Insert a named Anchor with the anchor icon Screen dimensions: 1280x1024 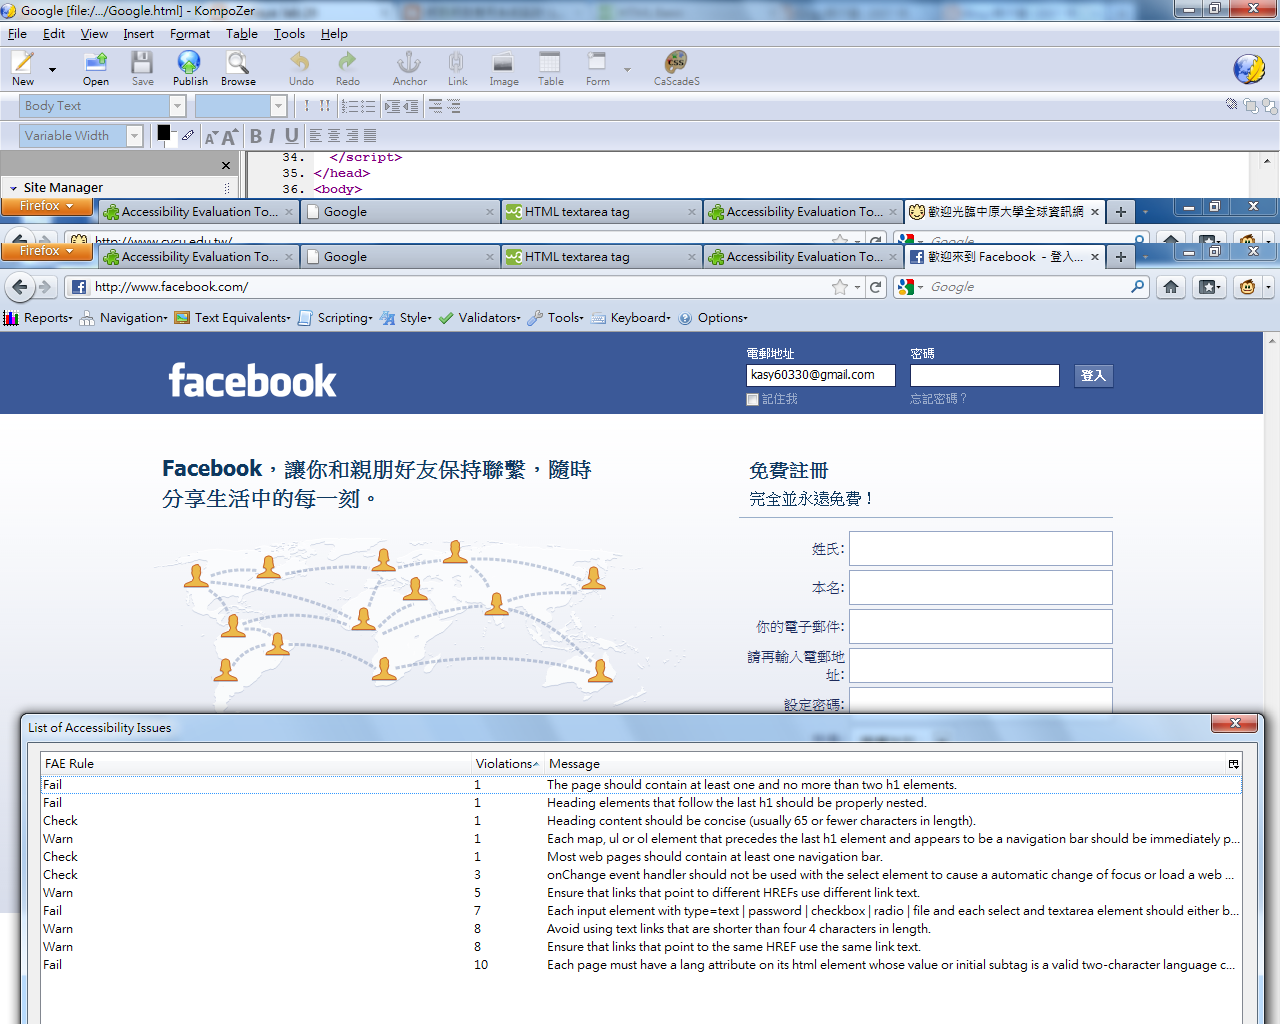(409, 63)
